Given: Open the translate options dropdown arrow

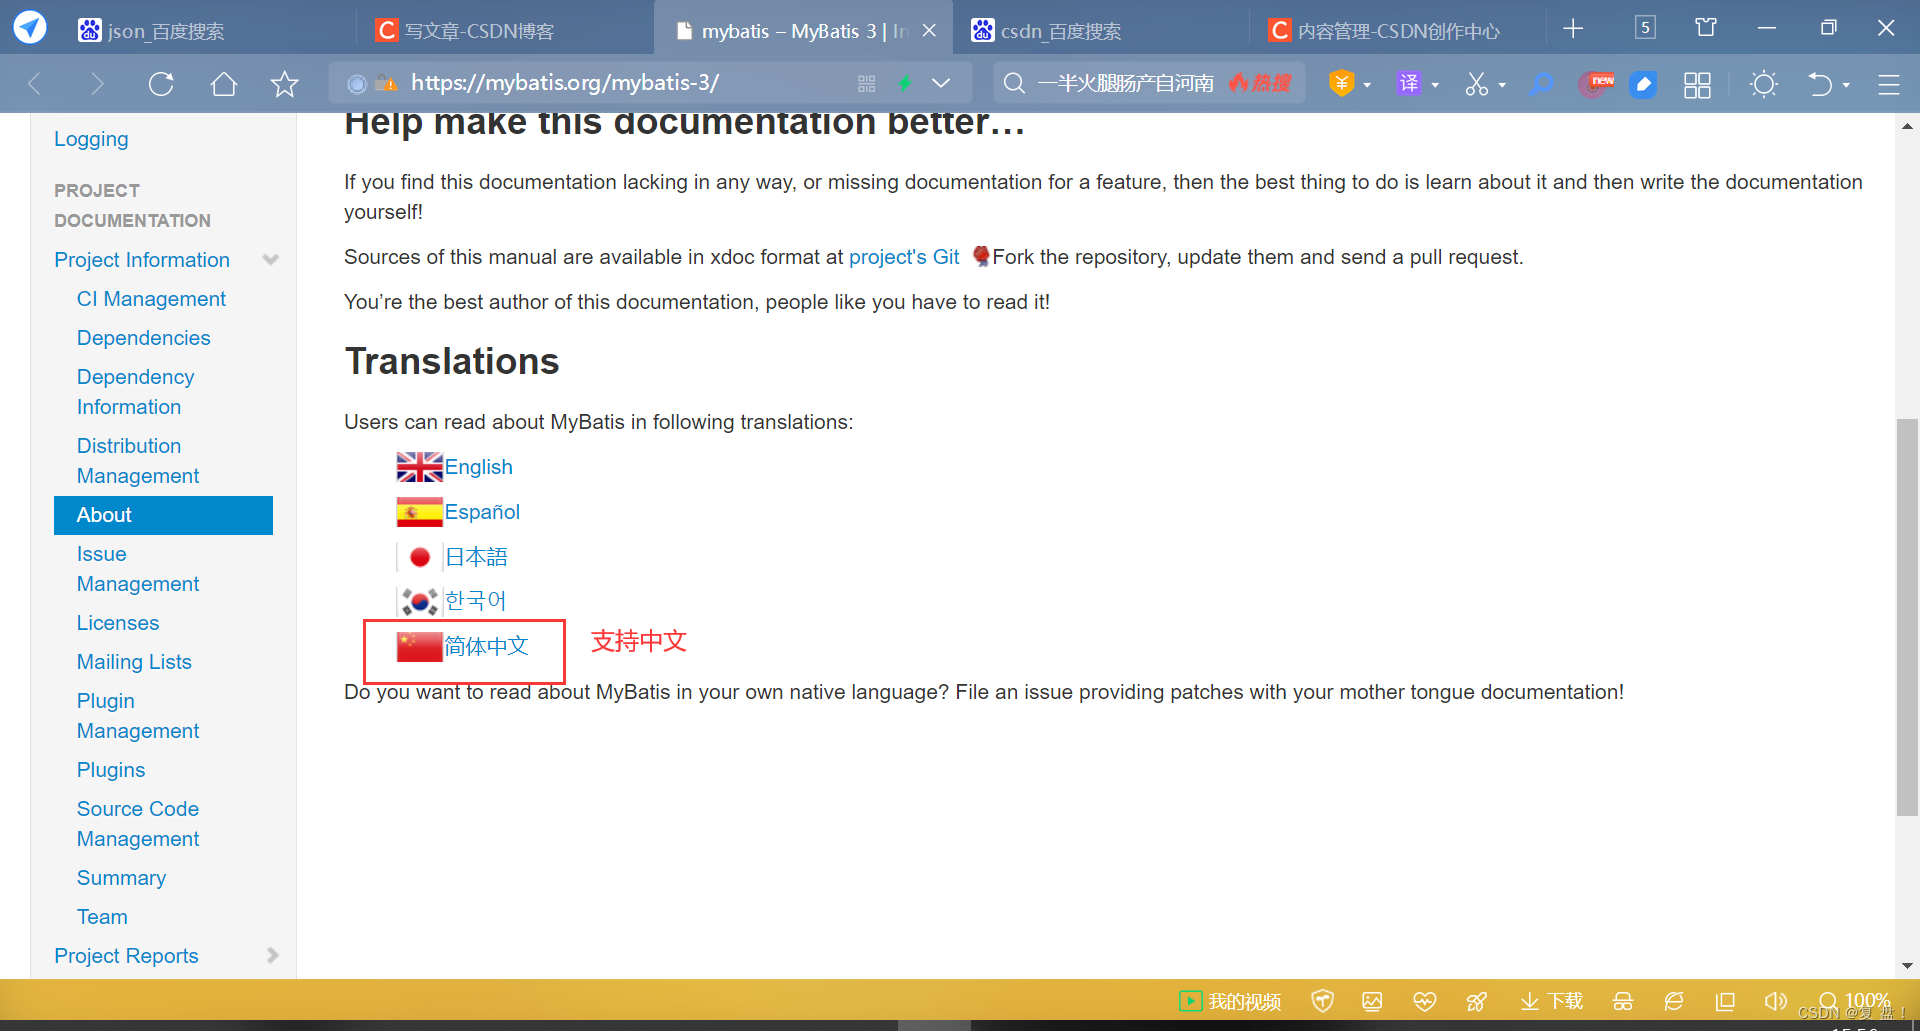Looking at the screenshot, I should click(1435, 85).
